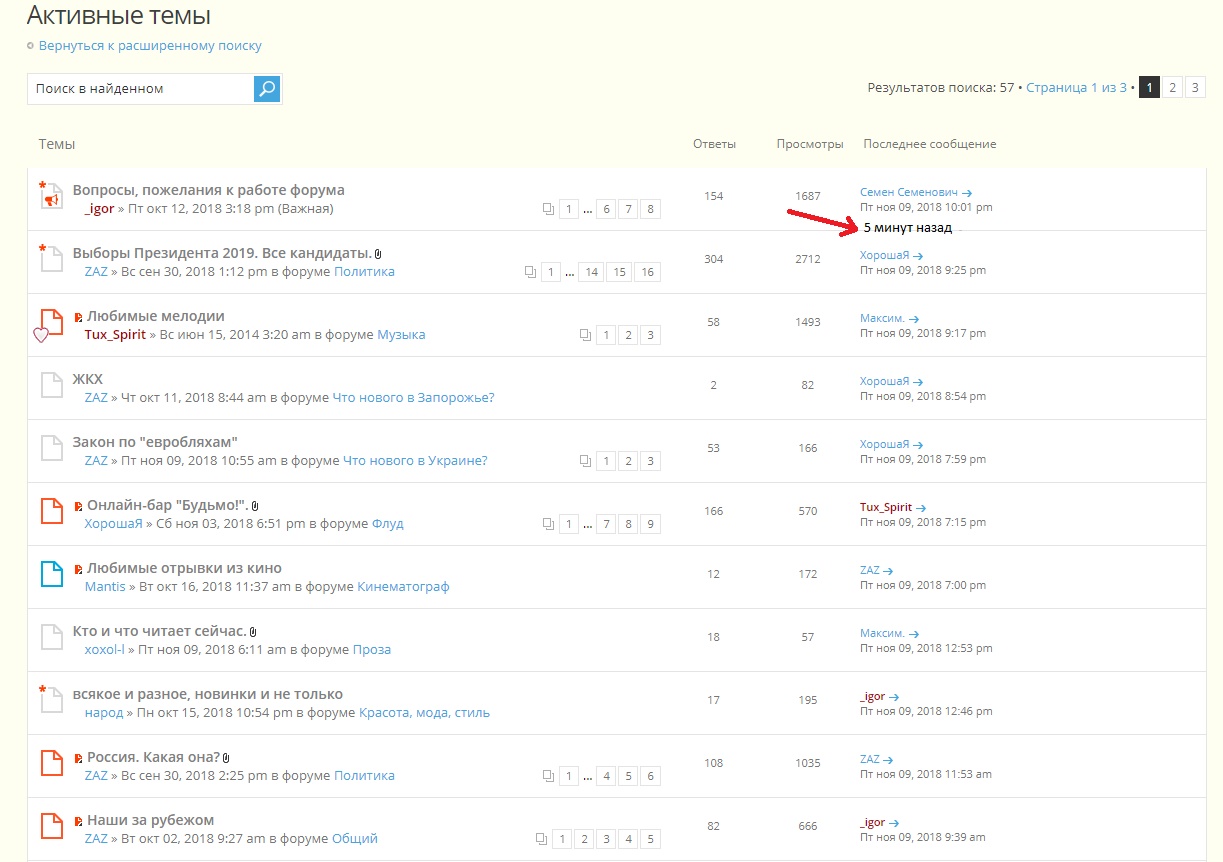Screen dimensions: 1223x862
Task: Click the blue topic icon for Любимые отрывки из кино
Action: tap(50, 575)
